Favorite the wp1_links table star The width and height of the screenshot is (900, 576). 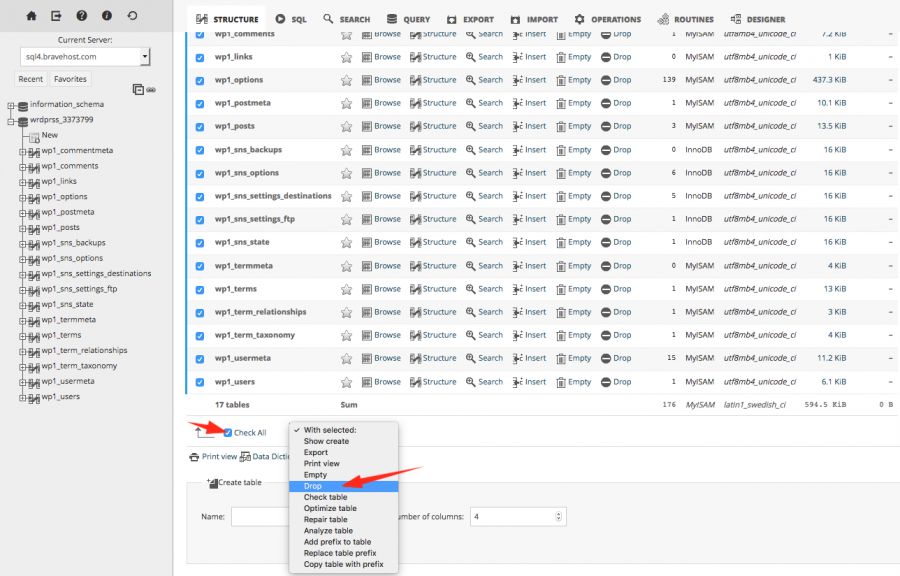(346, 57)
